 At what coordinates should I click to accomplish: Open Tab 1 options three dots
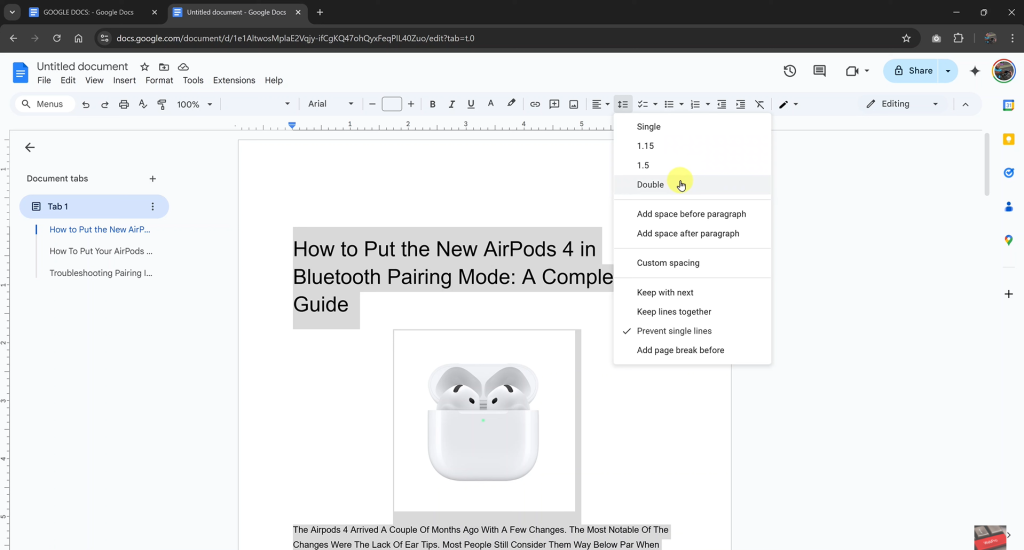point(152,206)
